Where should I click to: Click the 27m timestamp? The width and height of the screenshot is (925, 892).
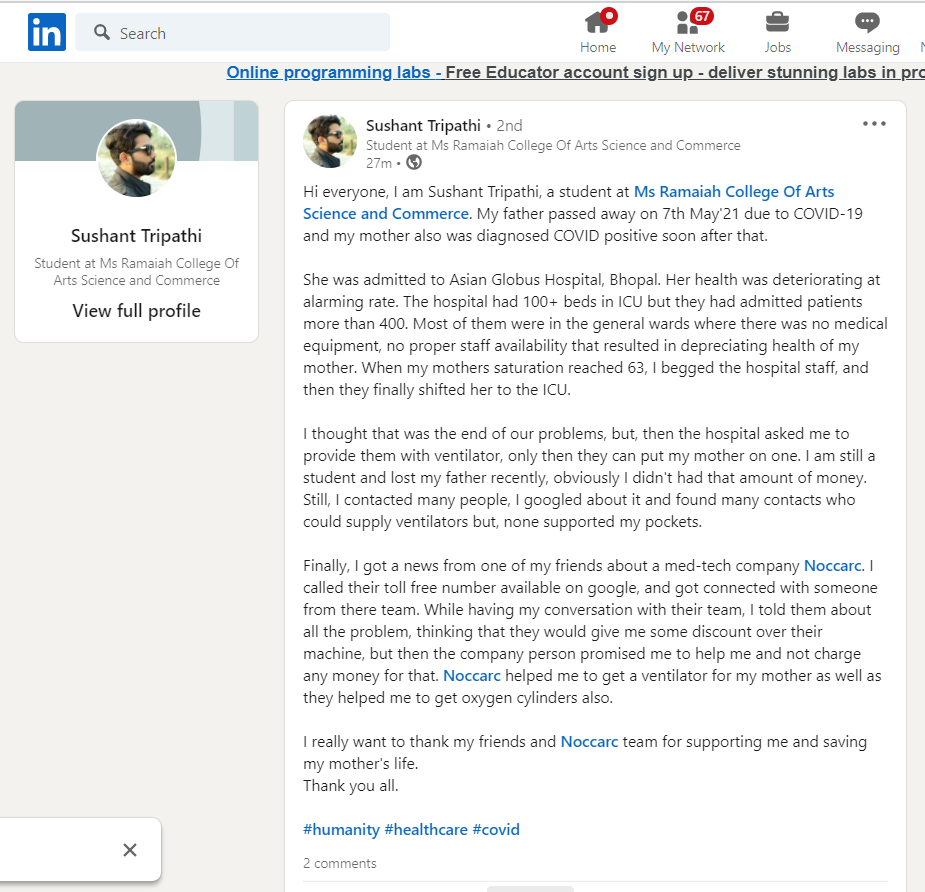coord(378,163)
